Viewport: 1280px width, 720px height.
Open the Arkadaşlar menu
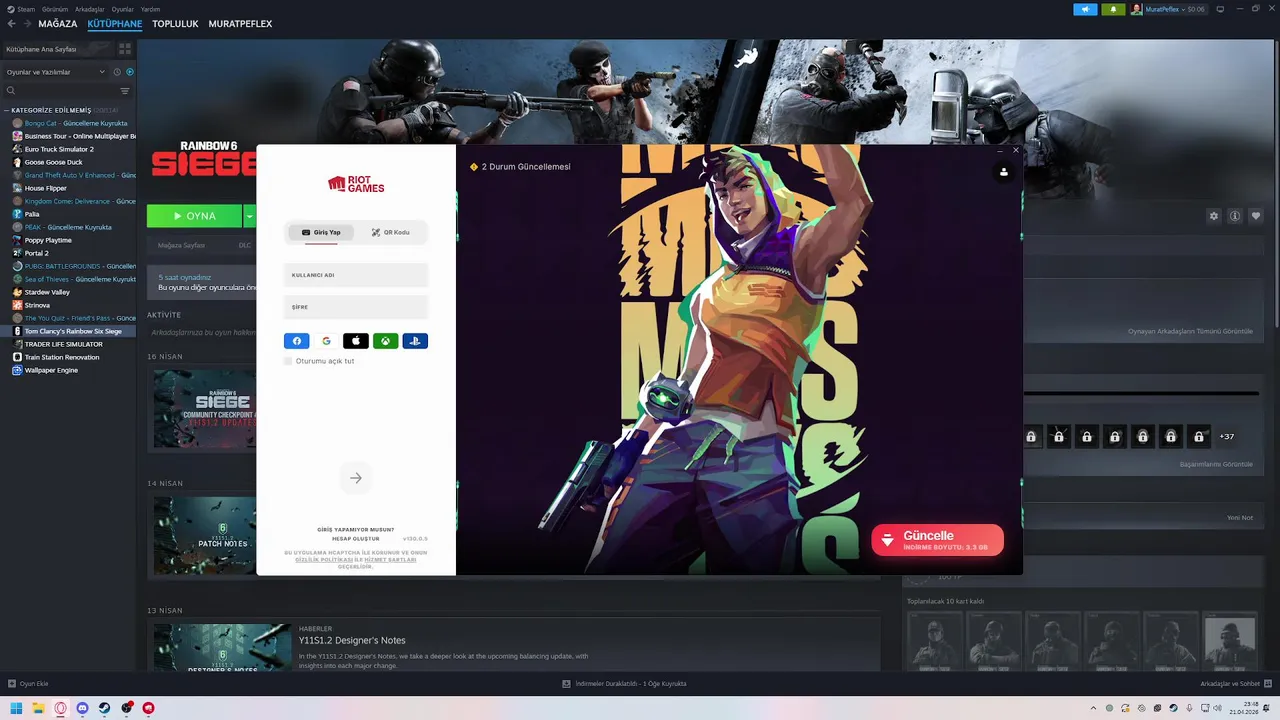pyautogui.click(x=90, y=9)
